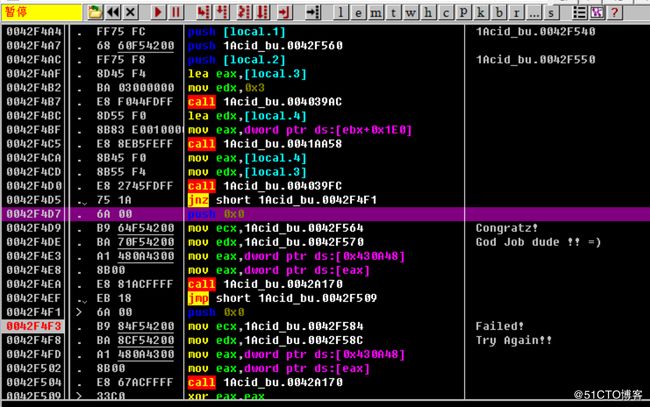Click the paused status field
Screen dimensions: 650x407
[x=42, y=12]
